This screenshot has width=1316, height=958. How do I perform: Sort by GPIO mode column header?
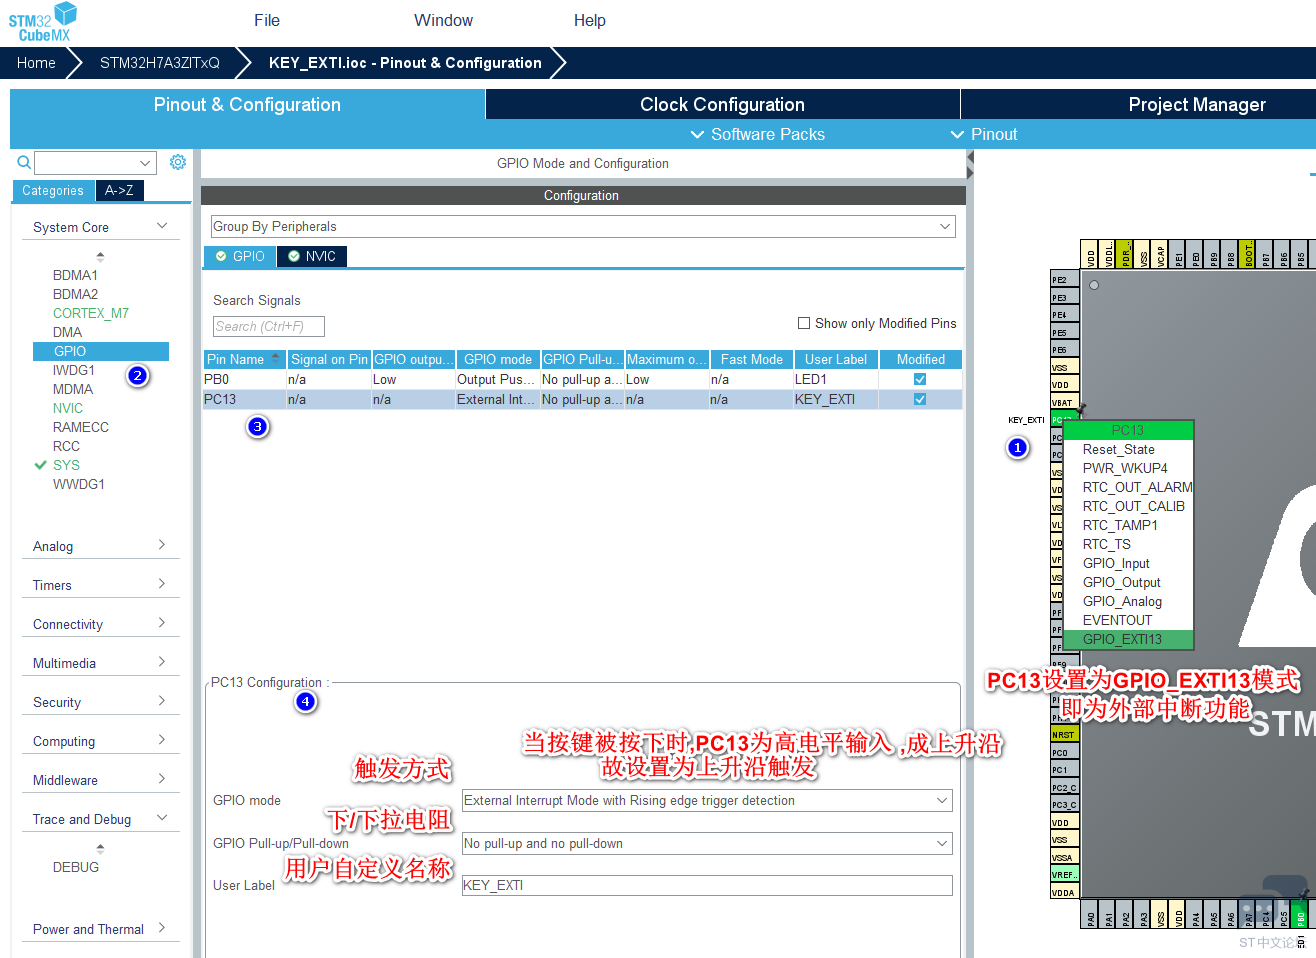tap(498, 359)
